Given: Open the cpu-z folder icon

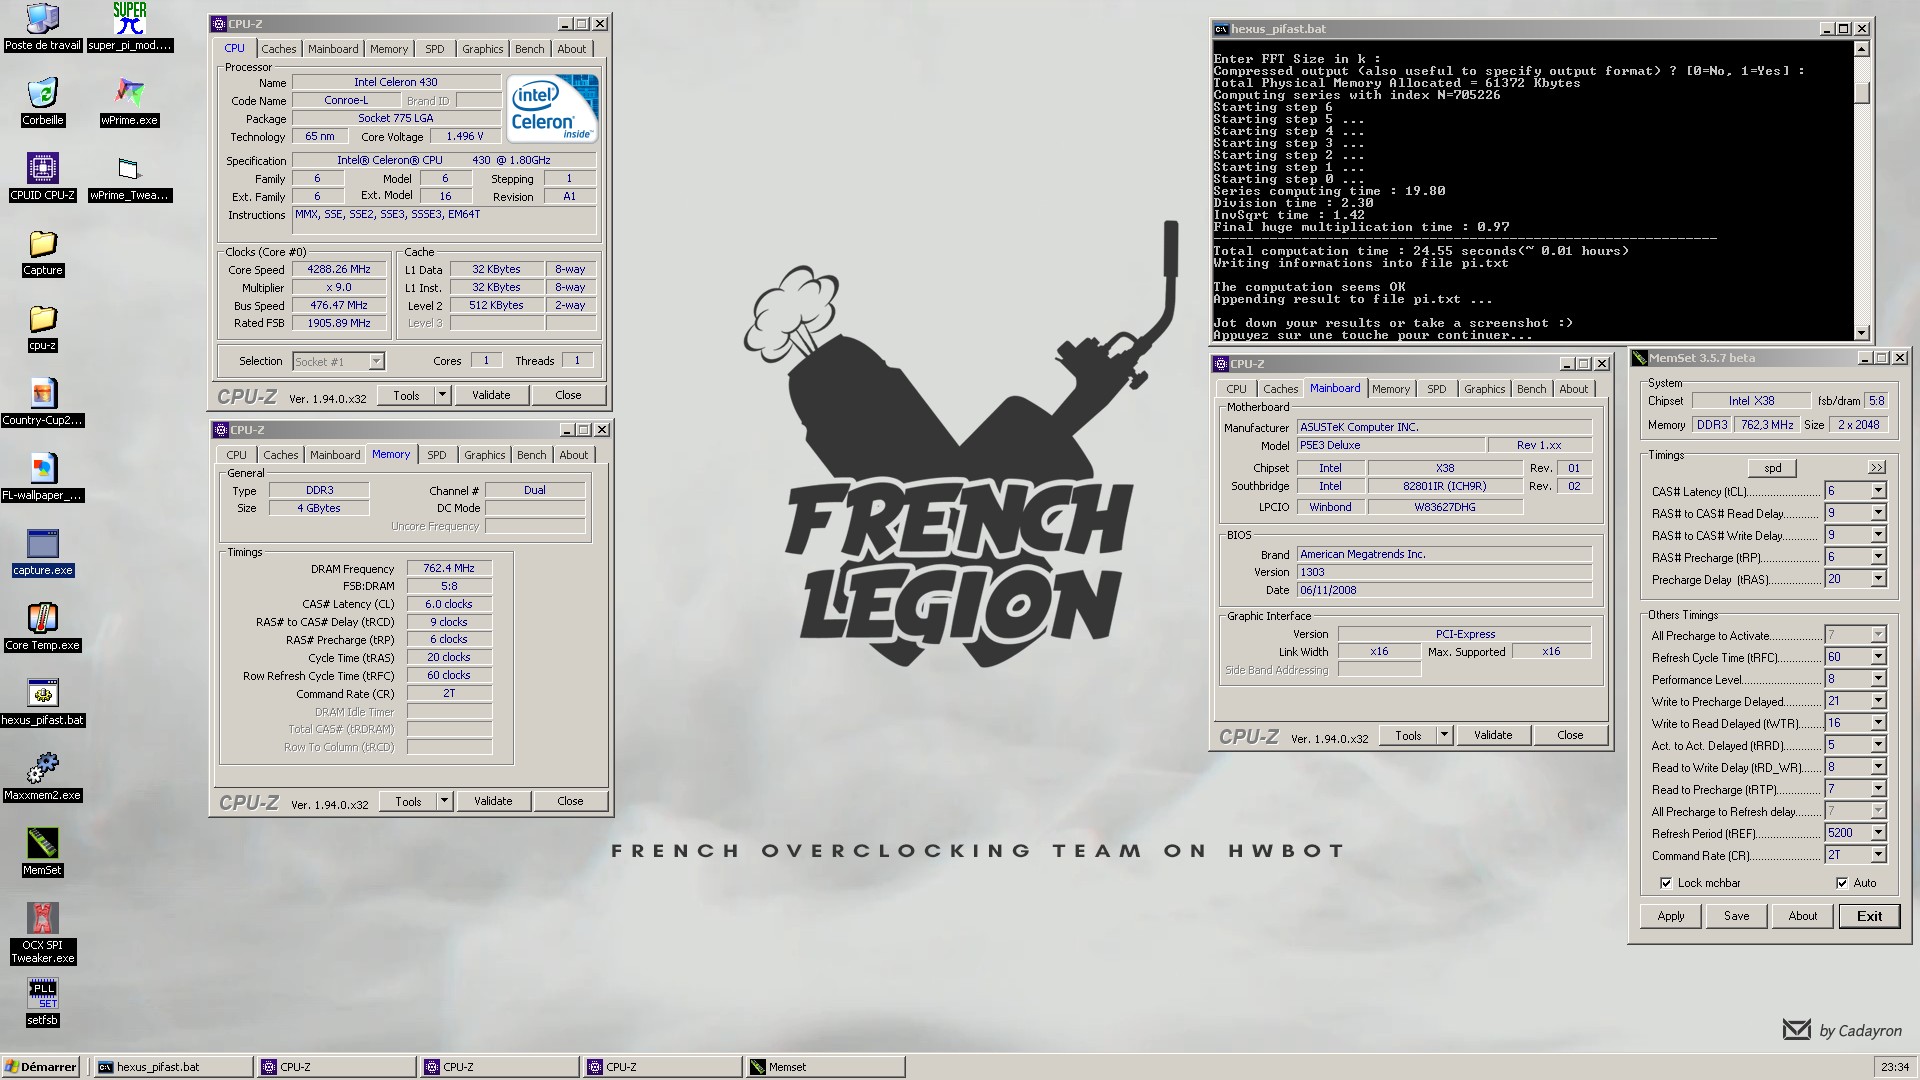Looking at the screenshot, I should point(42,327).
